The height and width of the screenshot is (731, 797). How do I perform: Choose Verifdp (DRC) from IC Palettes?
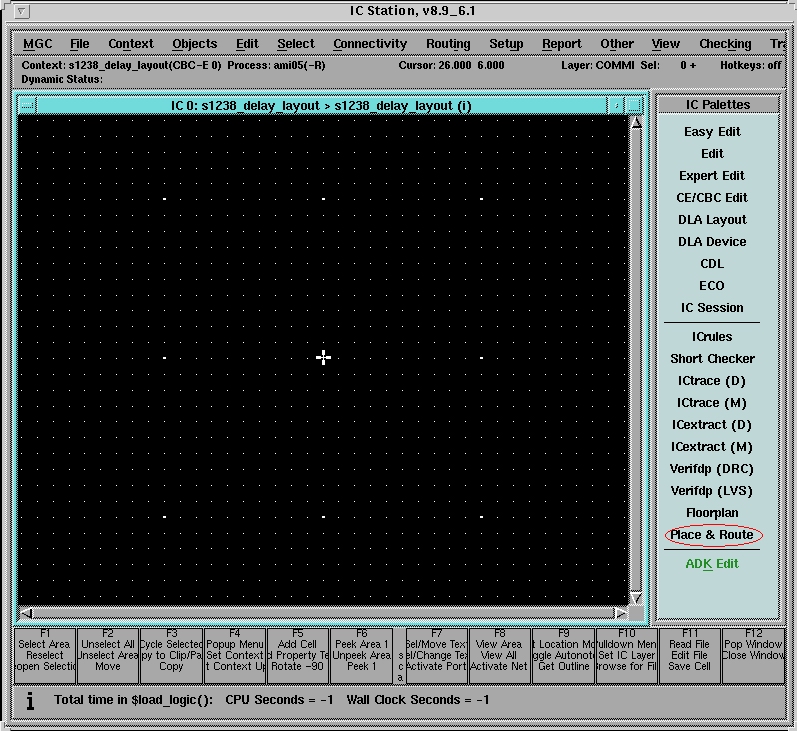click(x=712, y=469)
